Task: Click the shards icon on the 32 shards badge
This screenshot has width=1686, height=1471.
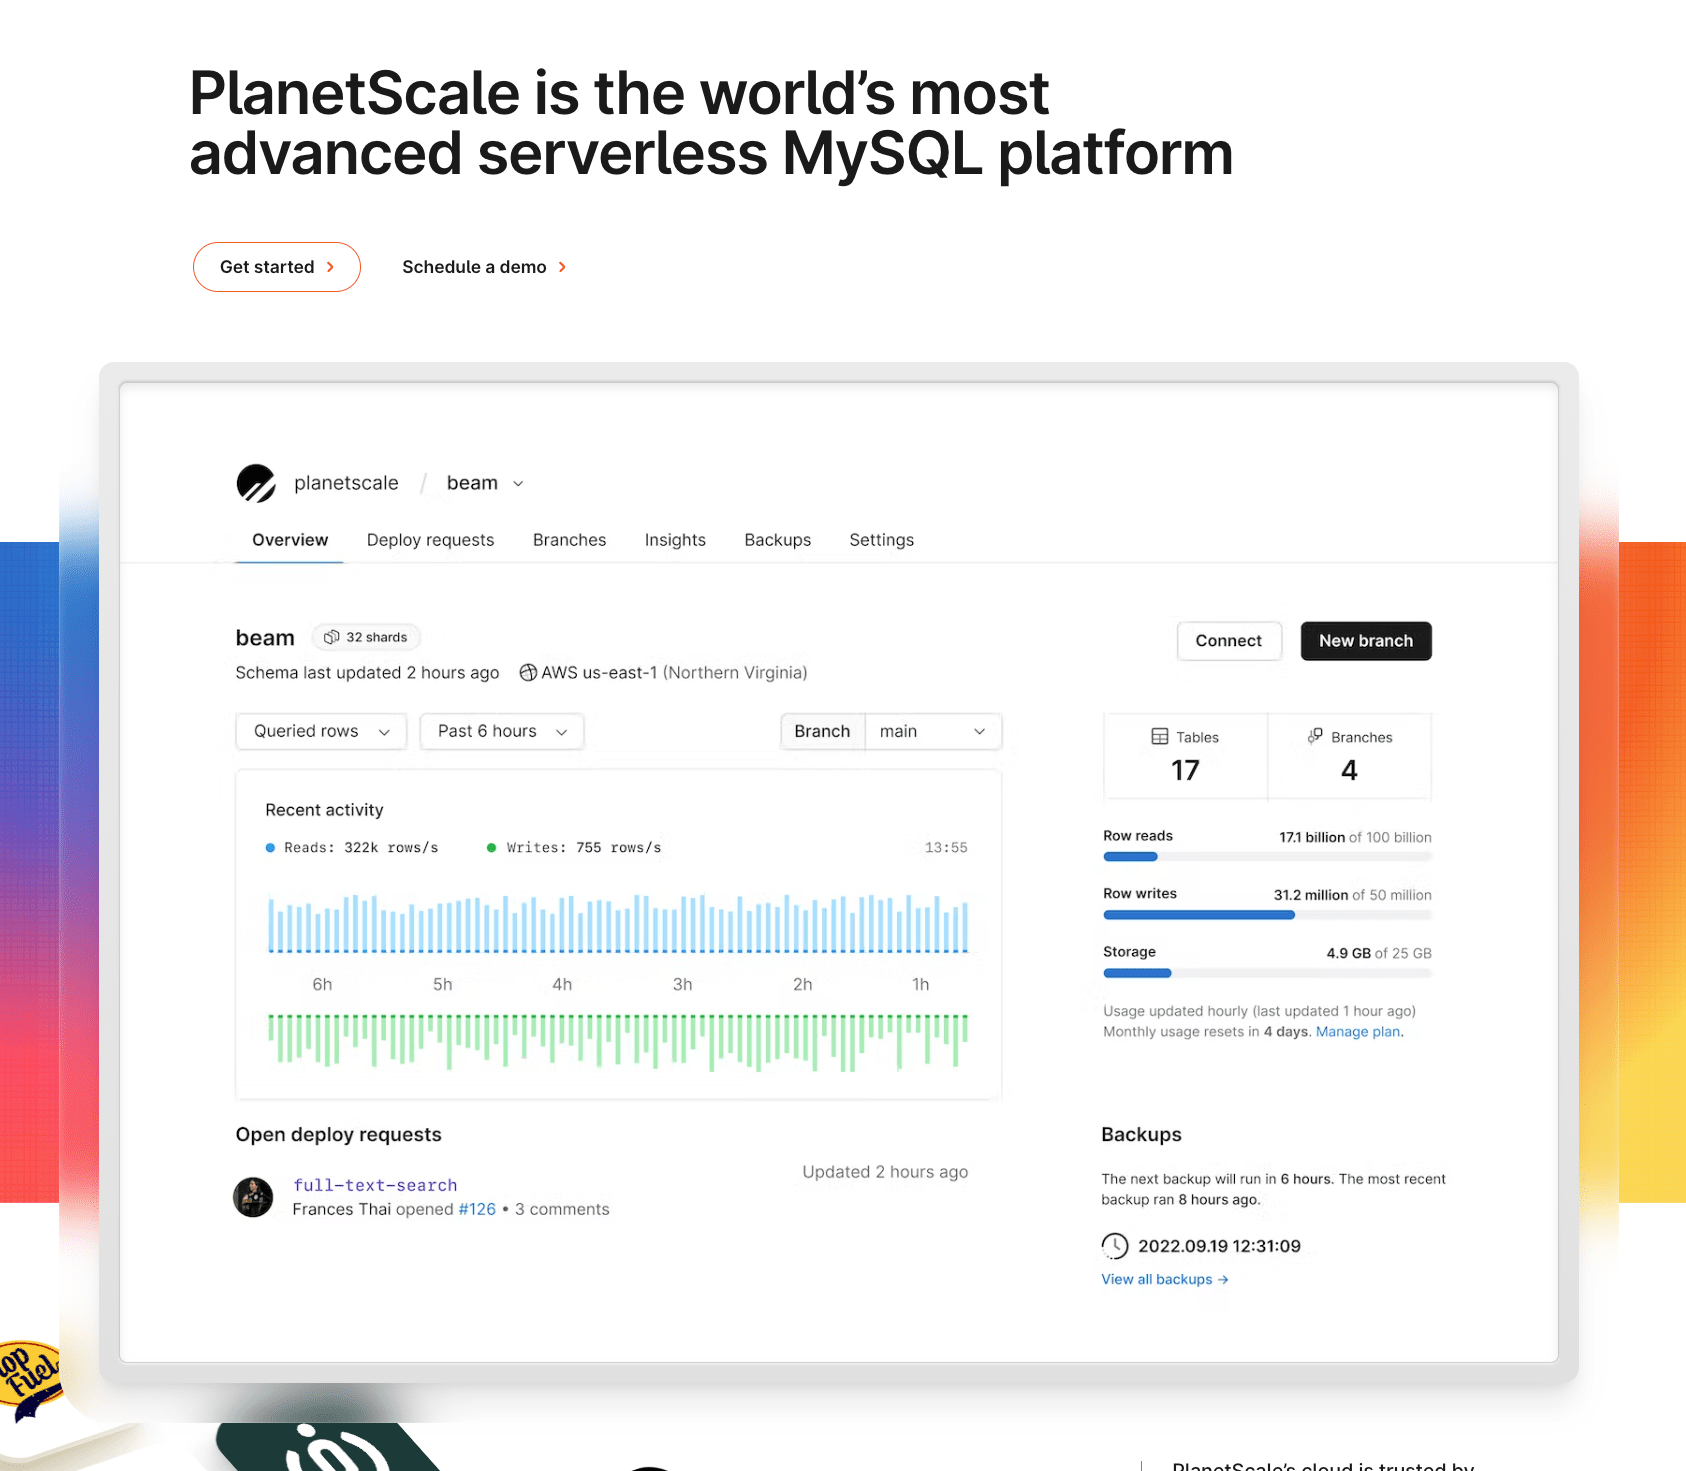Action: tap(332, 637)
